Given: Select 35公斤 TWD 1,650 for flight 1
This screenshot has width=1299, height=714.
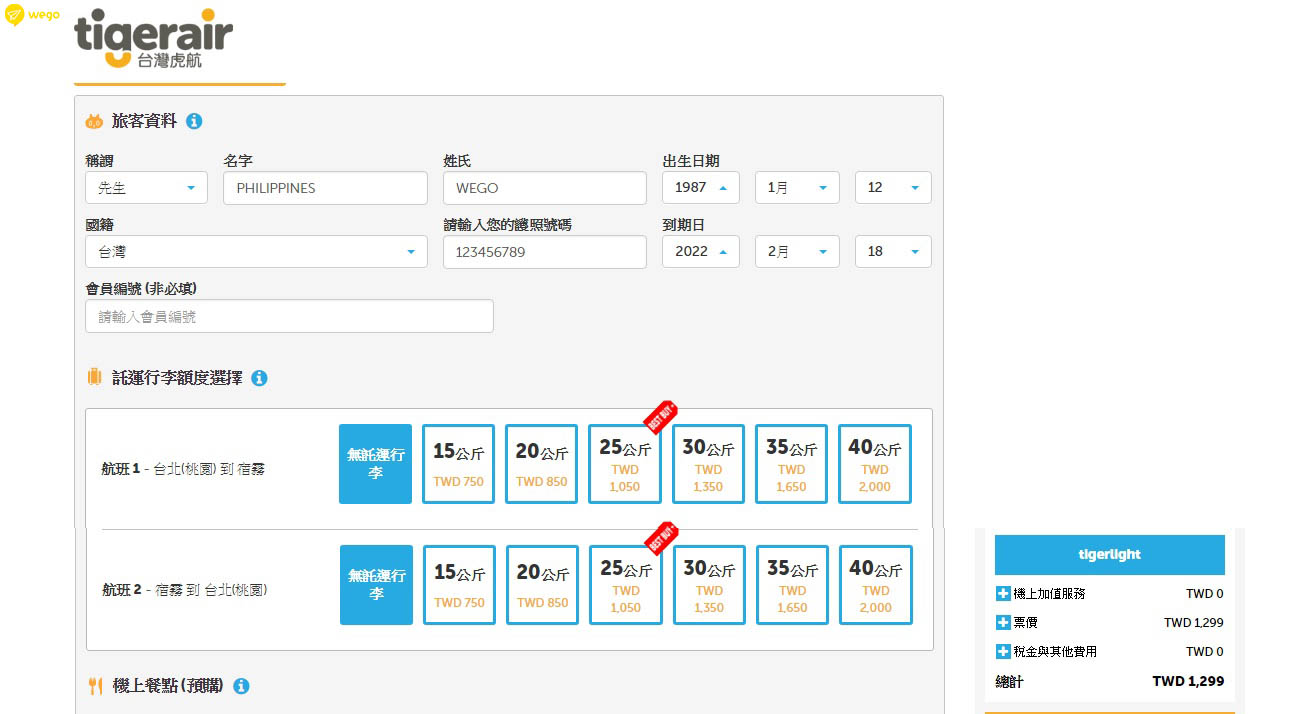Looking at the screenshot, I should [x=791, y=464].
